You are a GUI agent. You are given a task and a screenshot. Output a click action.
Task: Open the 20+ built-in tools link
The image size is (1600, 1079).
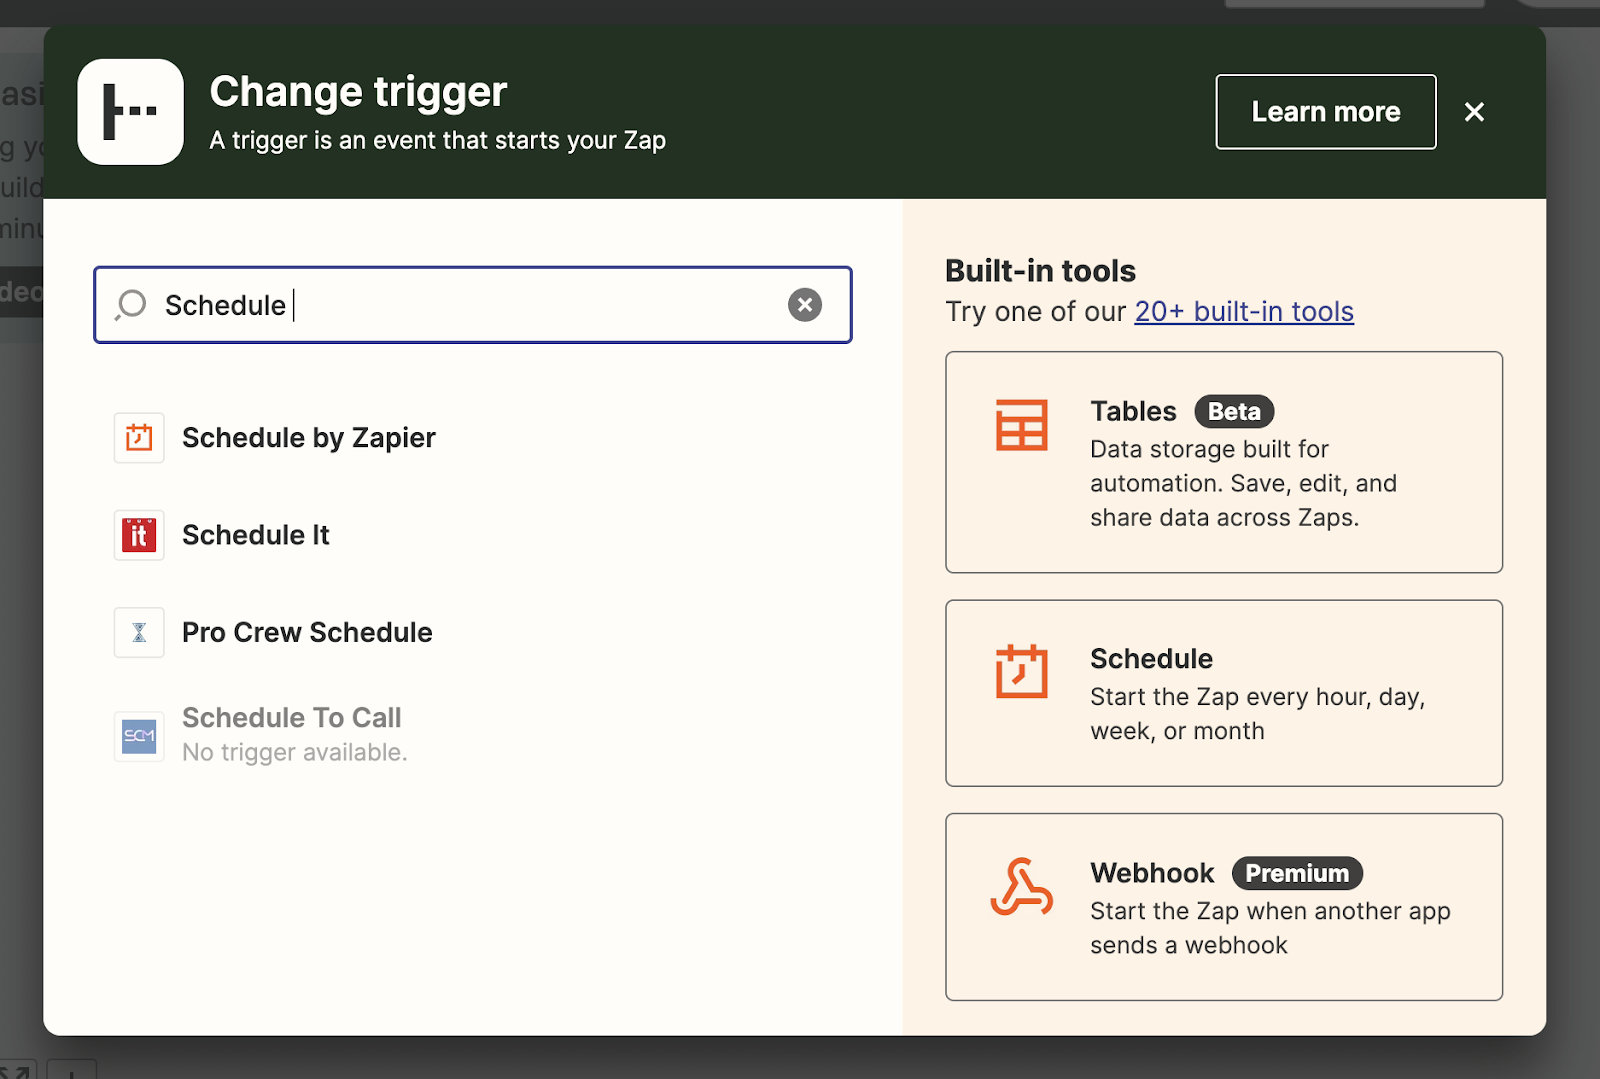1244,312
